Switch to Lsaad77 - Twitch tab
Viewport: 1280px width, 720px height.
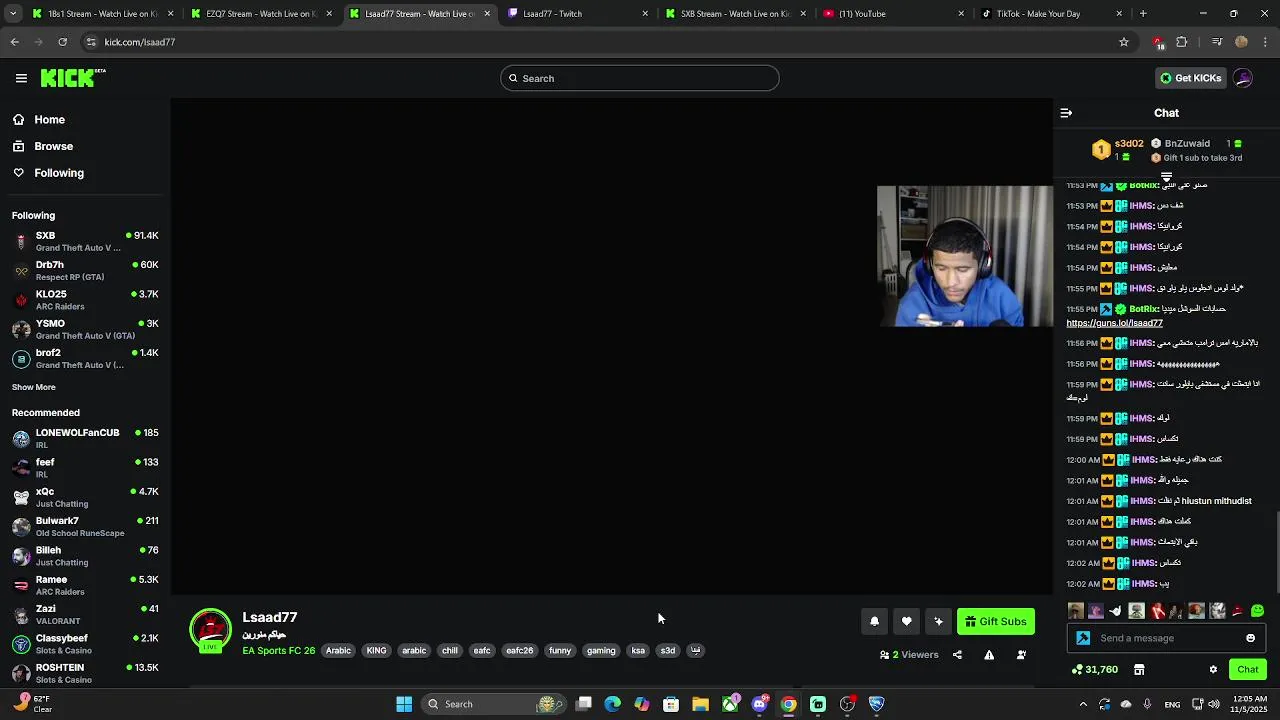point(576,14)
